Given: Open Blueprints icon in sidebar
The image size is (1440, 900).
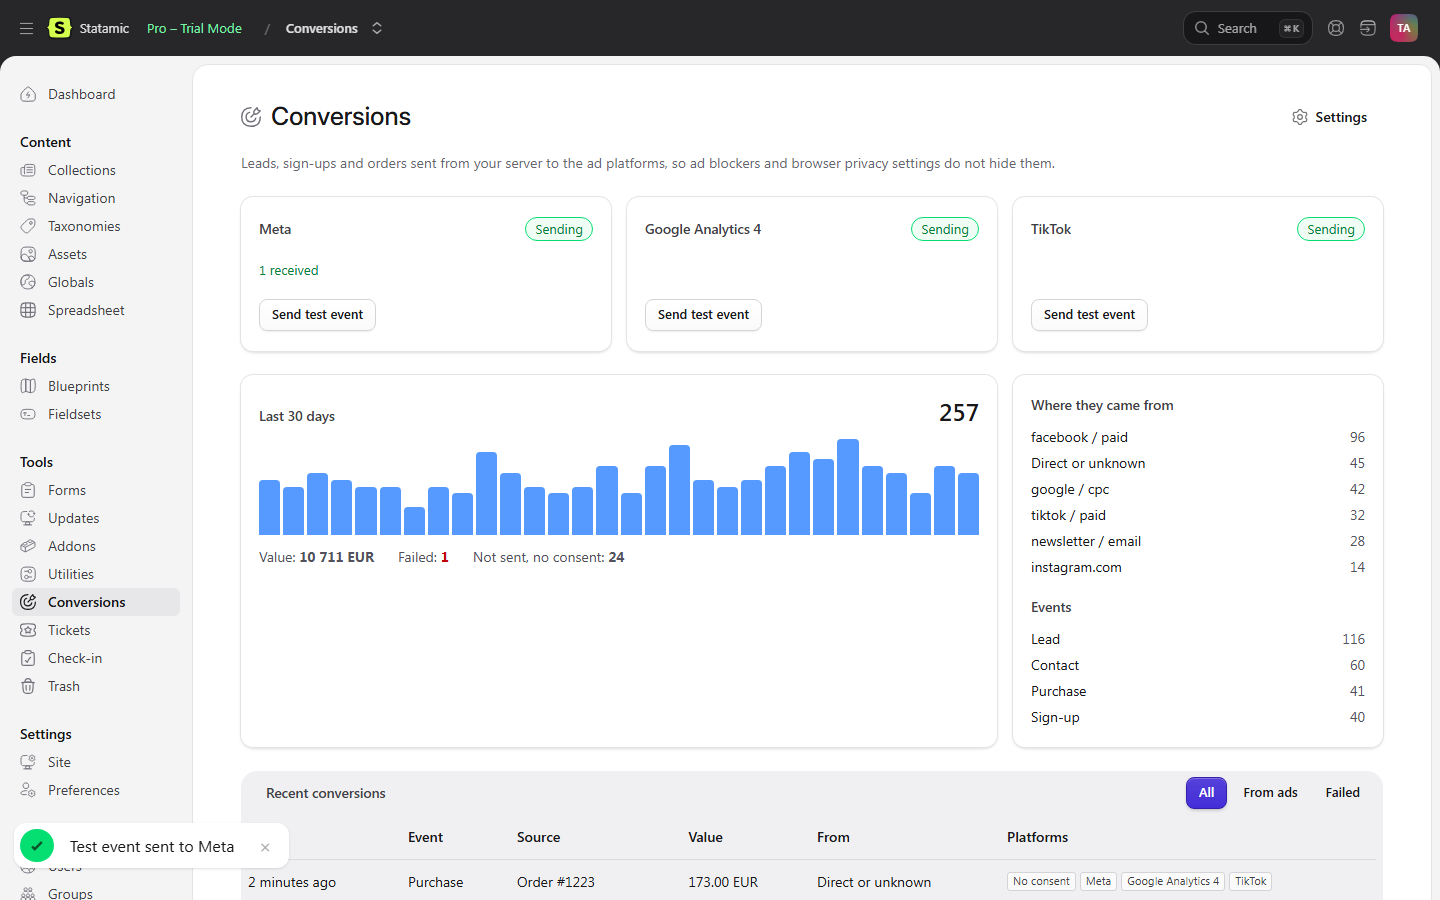Looking at the screenshot, I should [28, 386].
